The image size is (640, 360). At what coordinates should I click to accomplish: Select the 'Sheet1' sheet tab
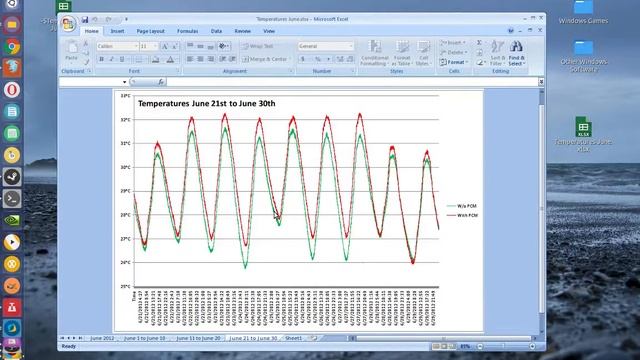(x=293, y=338)
